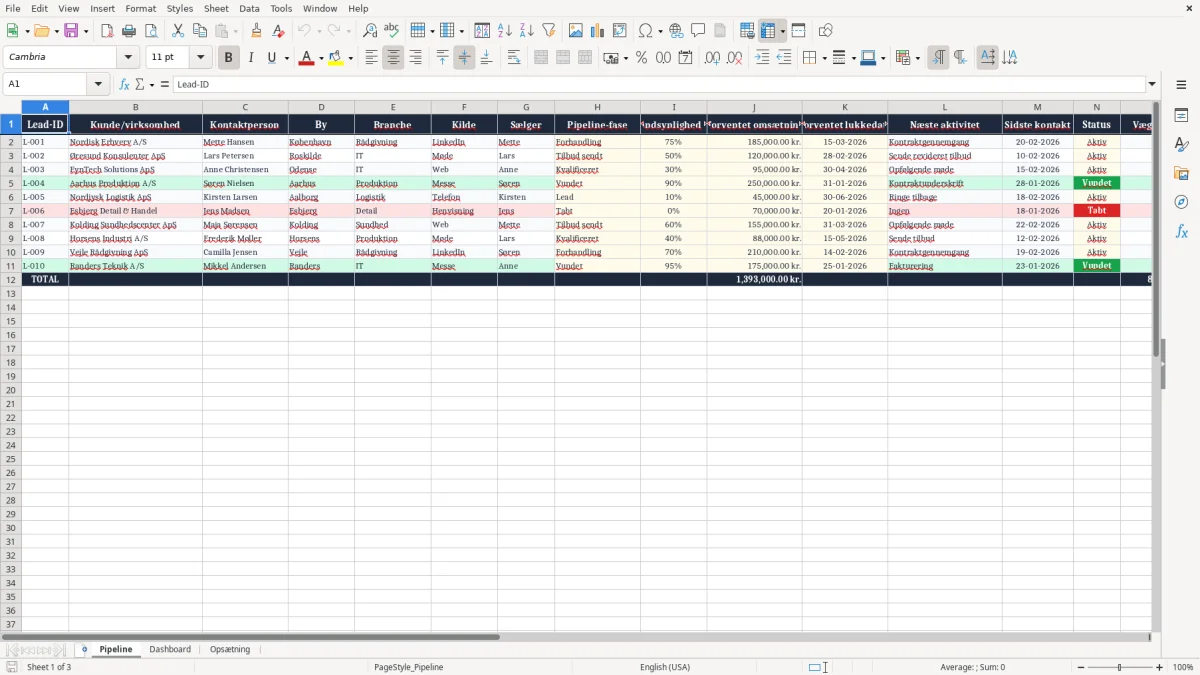
Task: Open Paste options dropdown arrow
Action: pos(235,31)
